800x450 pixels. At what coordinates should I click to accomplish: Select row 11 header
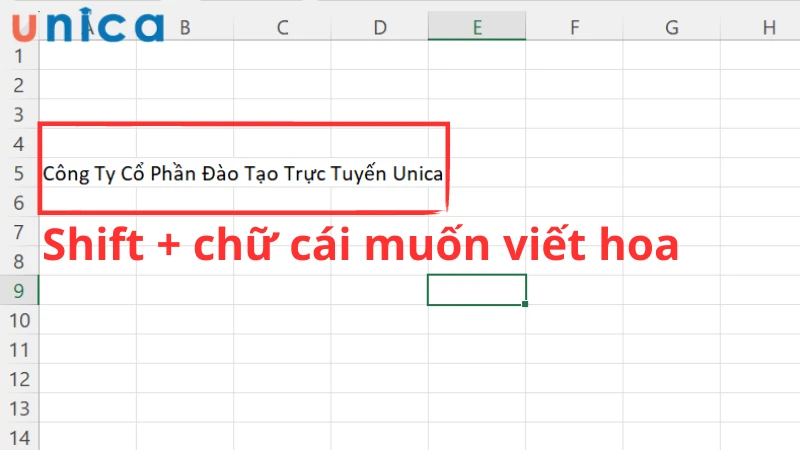pos(19,349)
